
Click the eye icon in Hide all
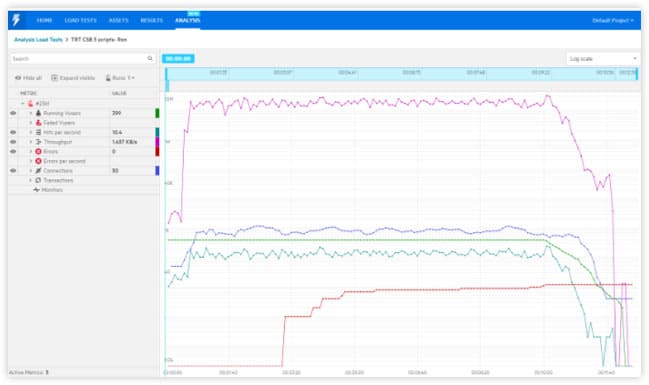18,78
